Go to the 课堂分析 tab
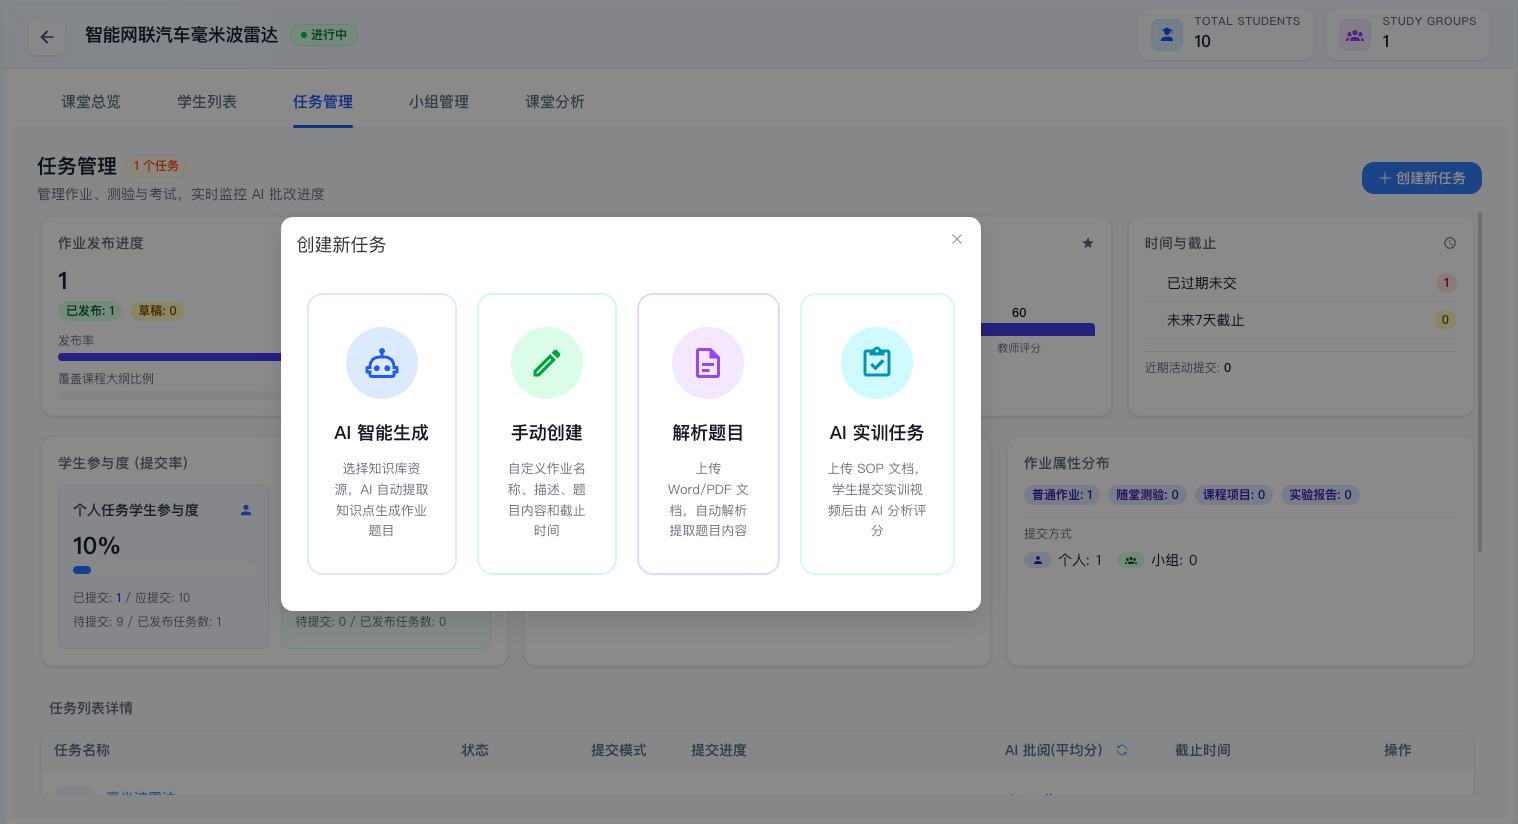The image size is (1518, 824). [555, 102]
